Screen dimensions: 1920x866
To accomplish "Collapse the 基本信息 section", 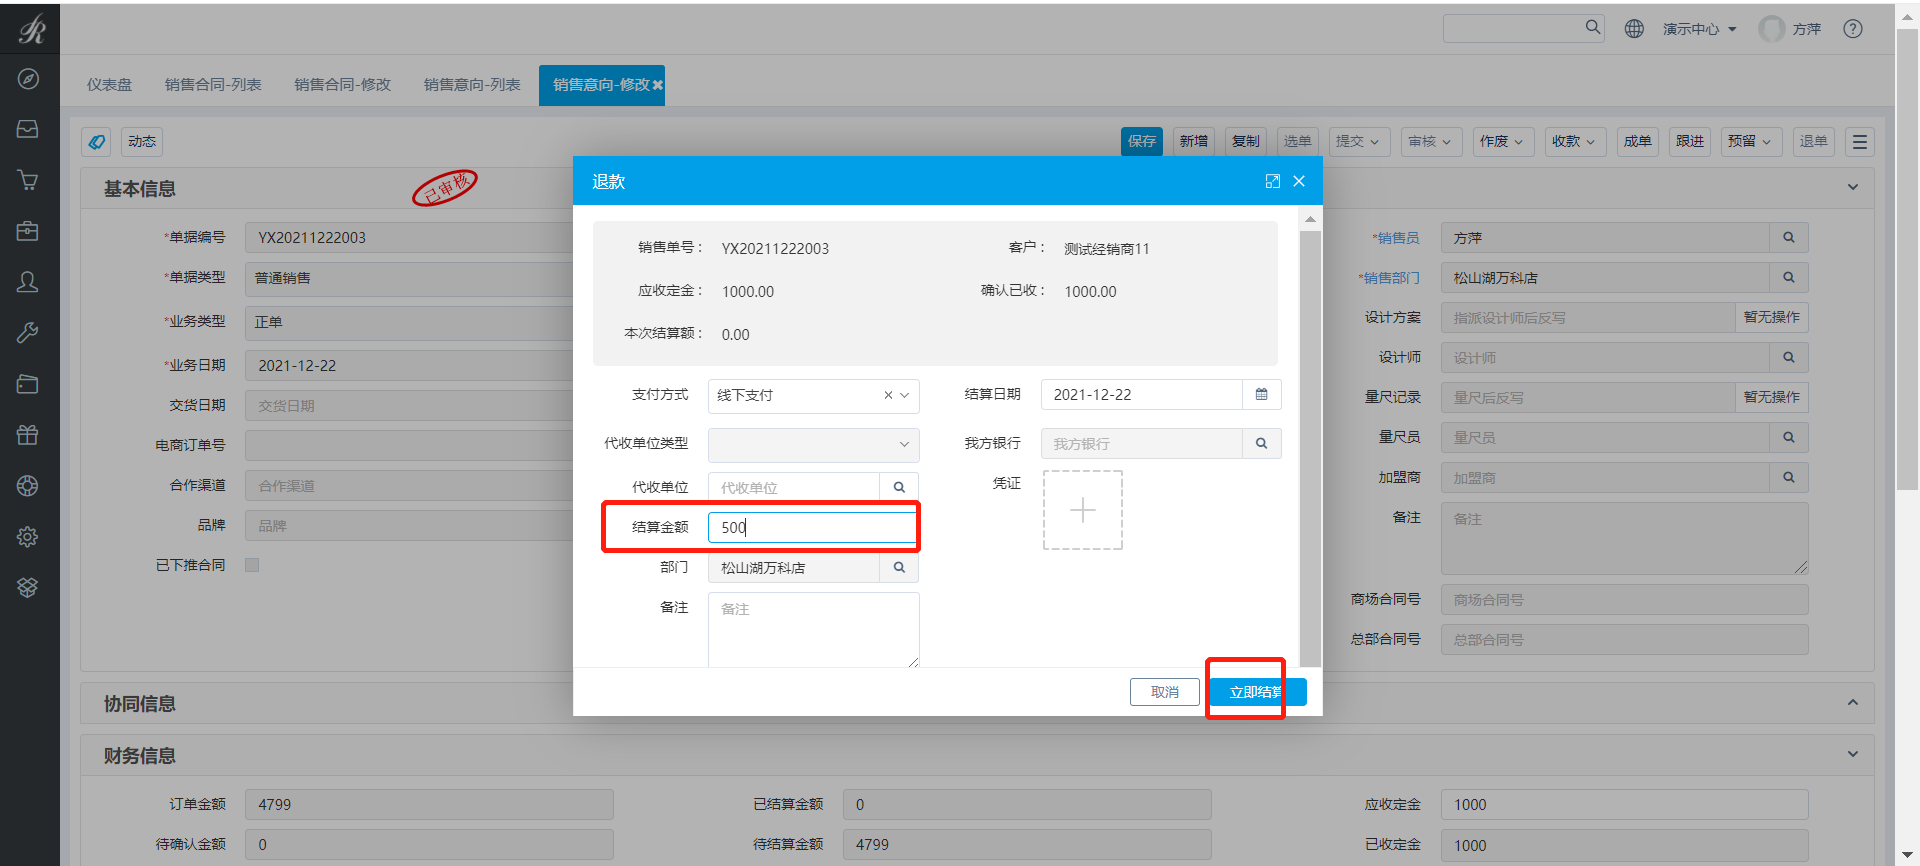I will 1853,188.
